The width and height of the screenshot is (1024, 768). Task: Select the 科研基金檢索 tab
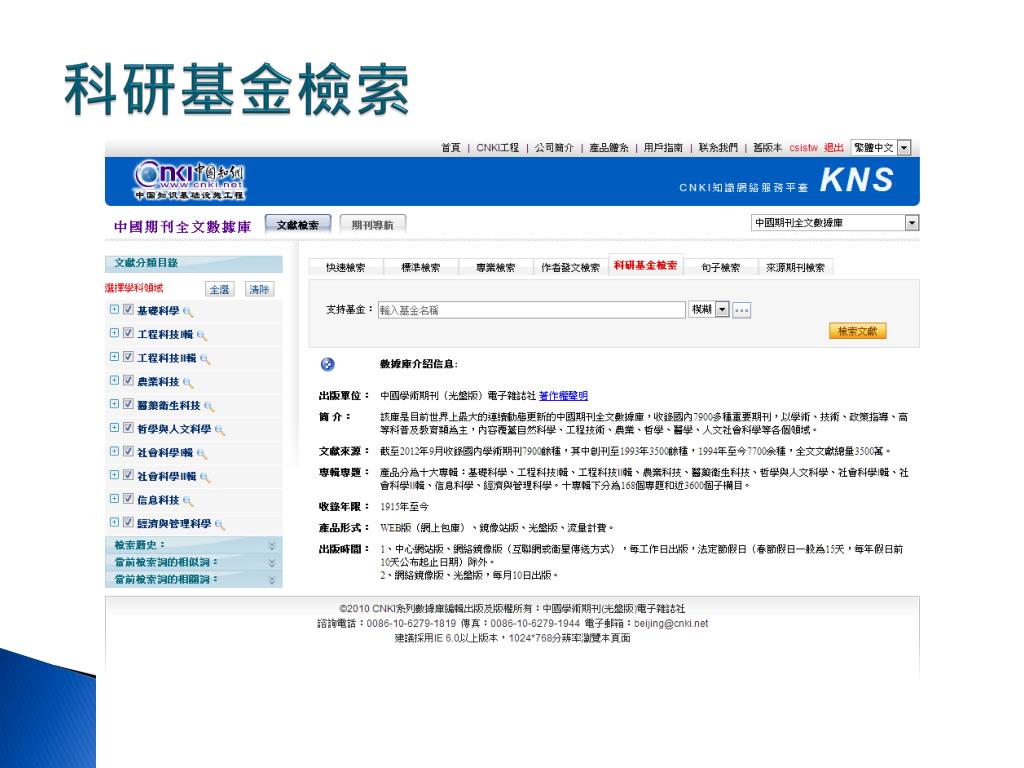tap(645, 265)
